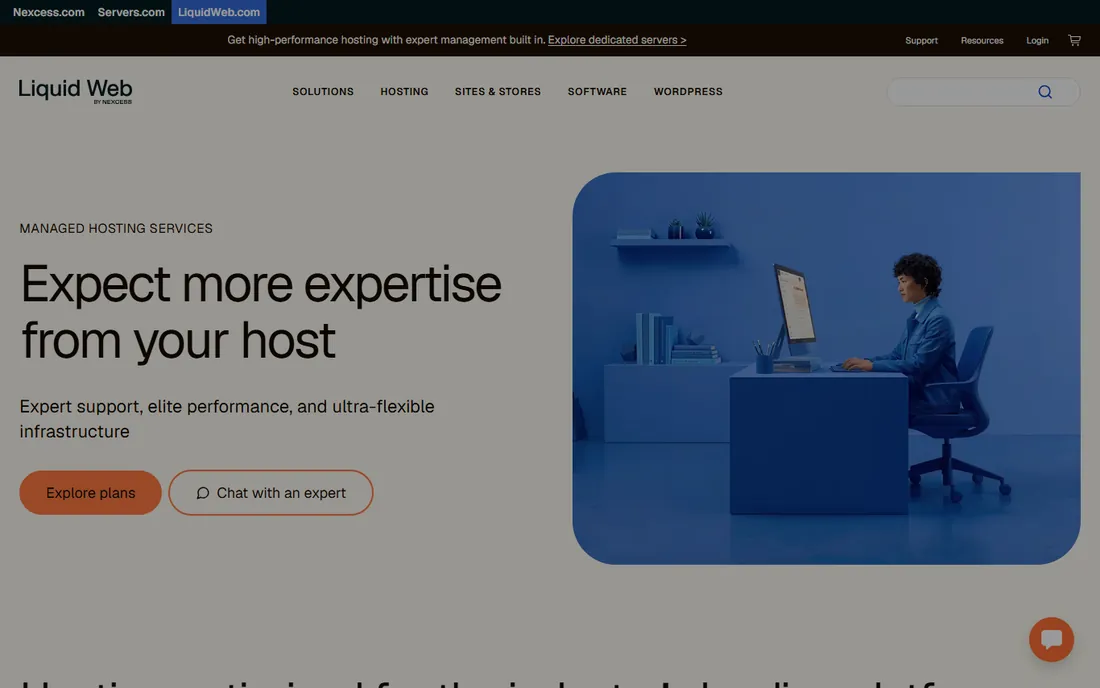The height and width of the screenshot is (688, 1100).
Task: Open the Resources link
Action: 981,41
